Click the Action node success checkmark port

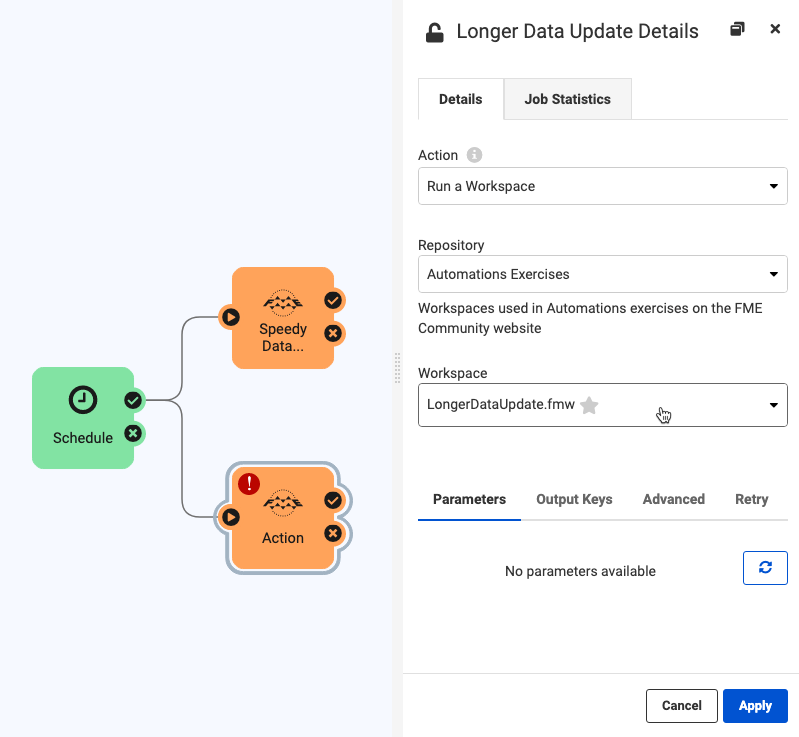click(x=333, y=500)
